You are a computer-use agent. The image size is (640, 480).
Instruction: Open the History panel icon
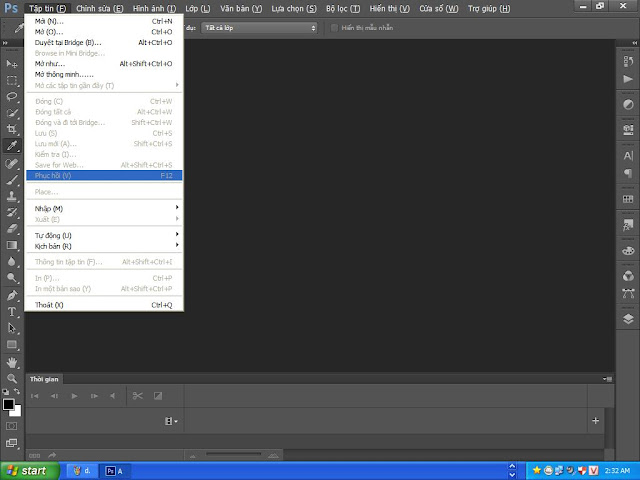click(628, 62)
